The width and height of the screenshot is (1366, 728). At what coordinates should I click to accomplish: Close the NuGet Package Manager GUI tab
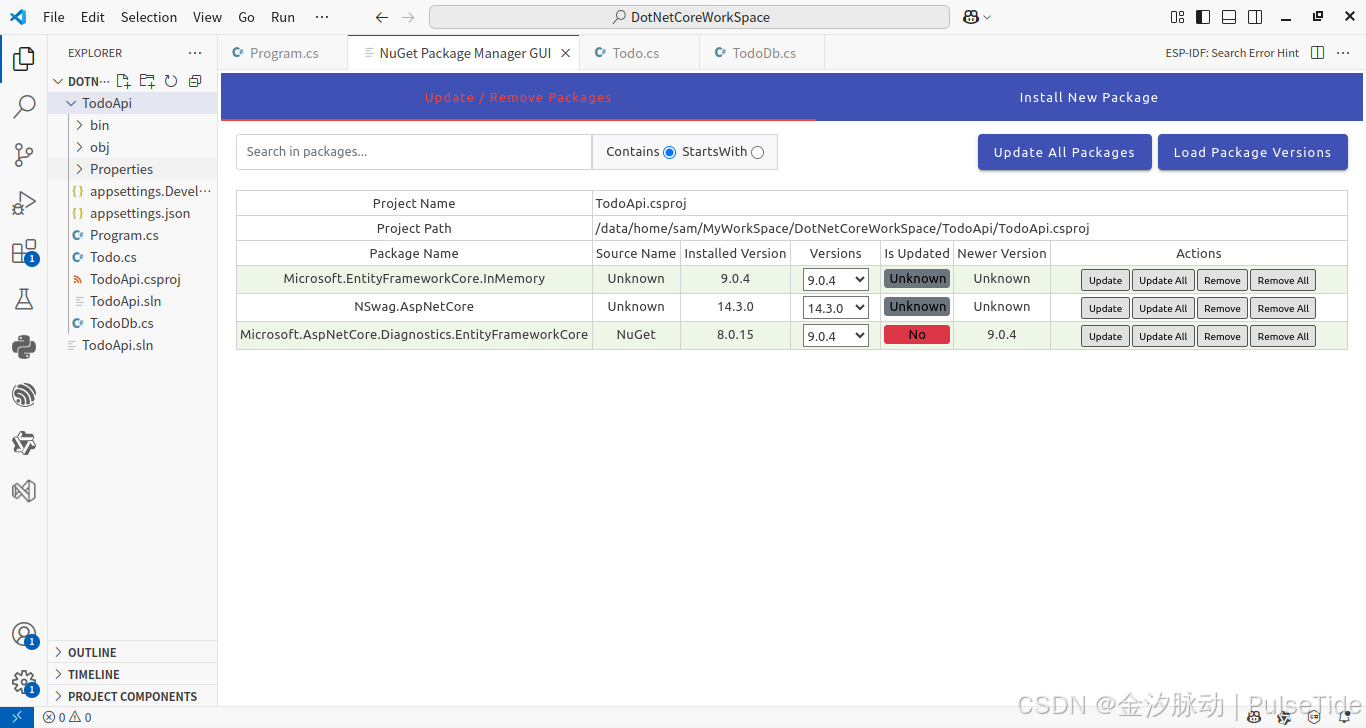click(x=565, y=53)
